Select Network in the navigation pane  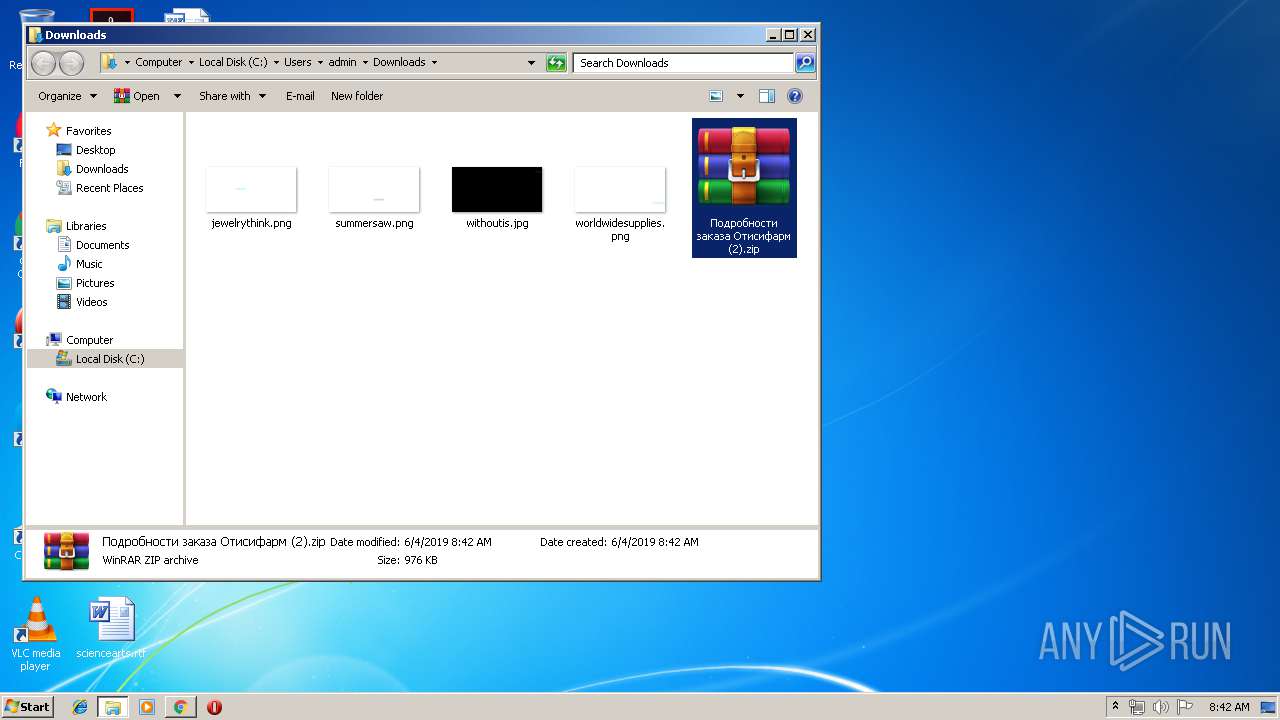point(86,397)
